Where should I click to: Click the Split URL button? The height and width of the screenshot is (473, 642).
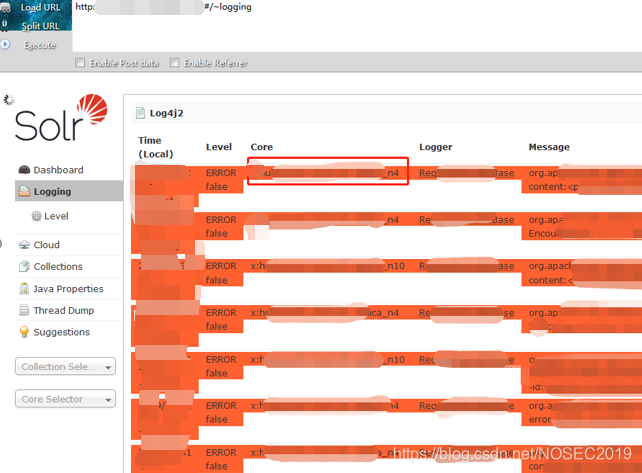point(40,26)
